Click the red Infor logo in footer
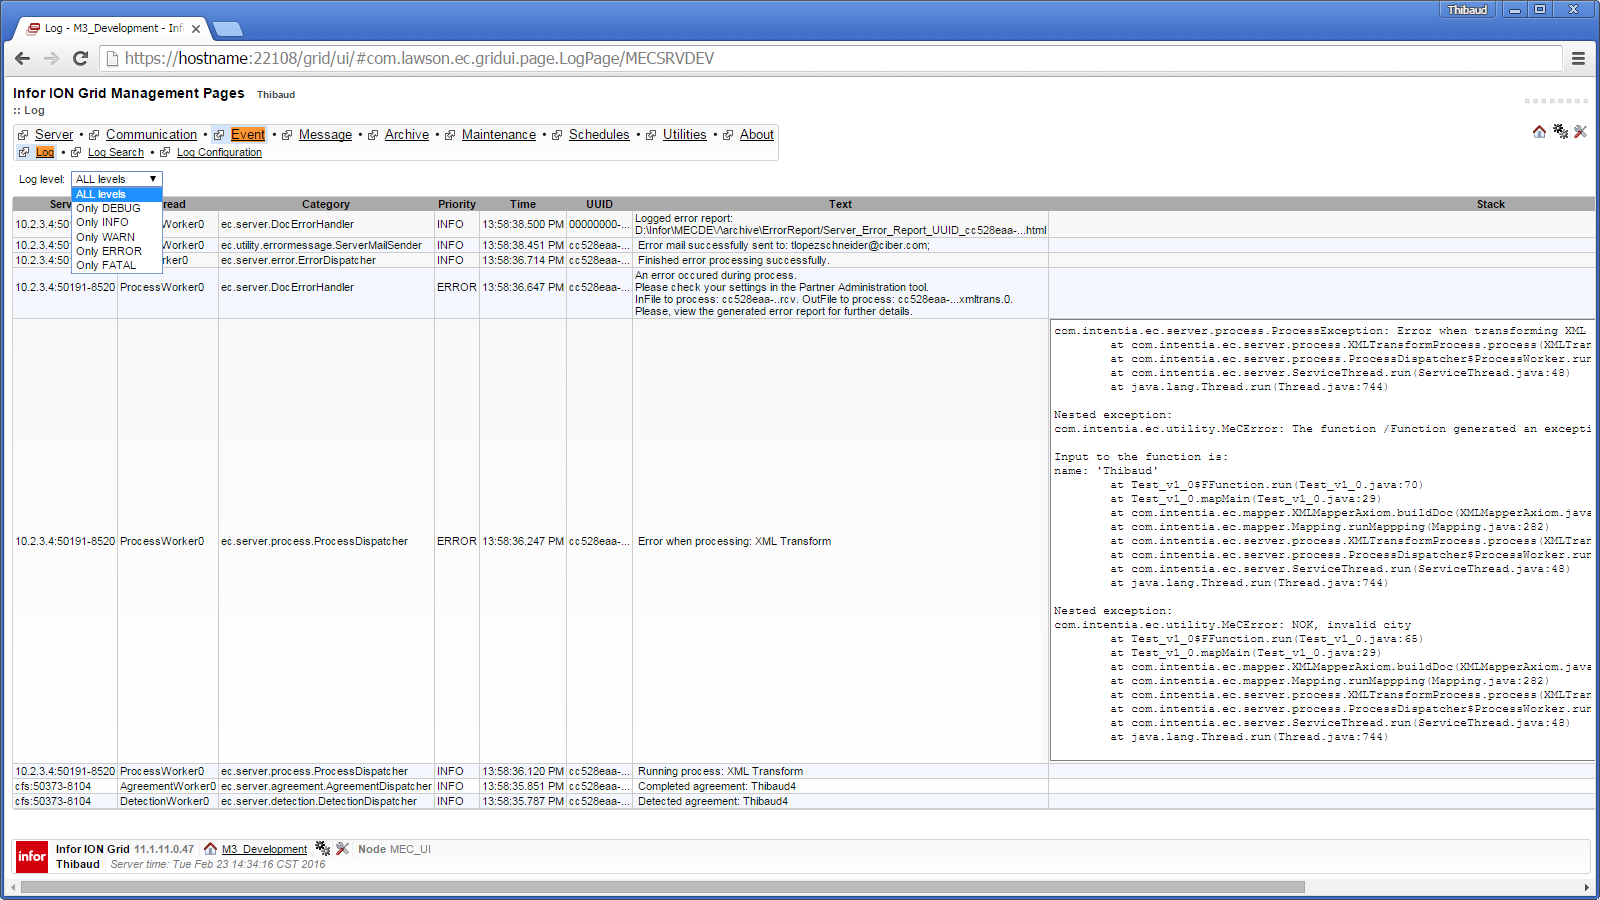1600x900 pixels. point(32,856)
